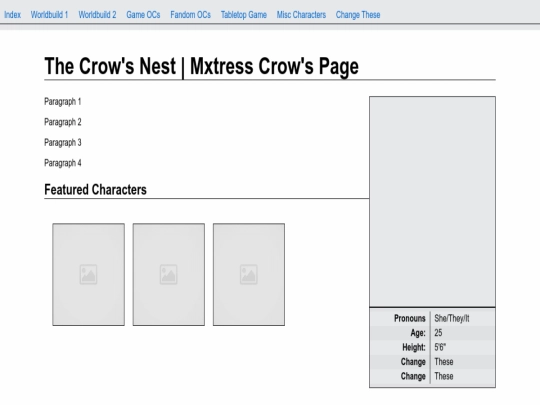540x405 pixels.
Task: Click image icon in first character card
Action: pyautogui.click(x=88, y=274)
